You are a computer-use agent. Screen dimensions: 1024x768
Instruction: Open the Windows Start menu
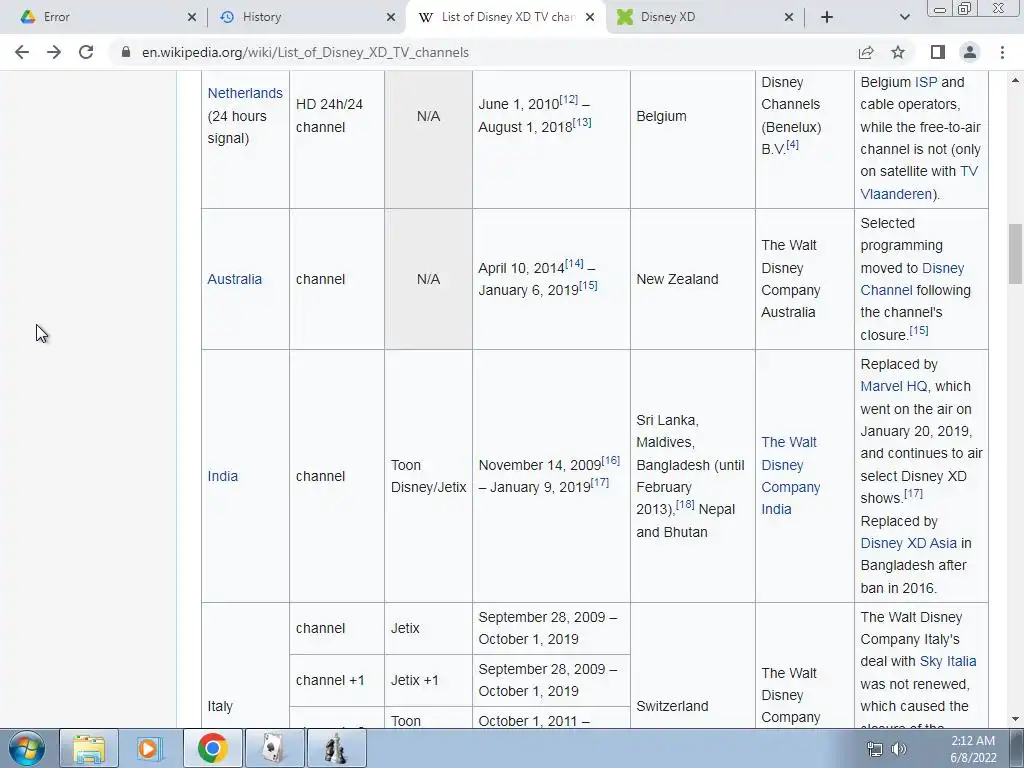tap(27, 748)
